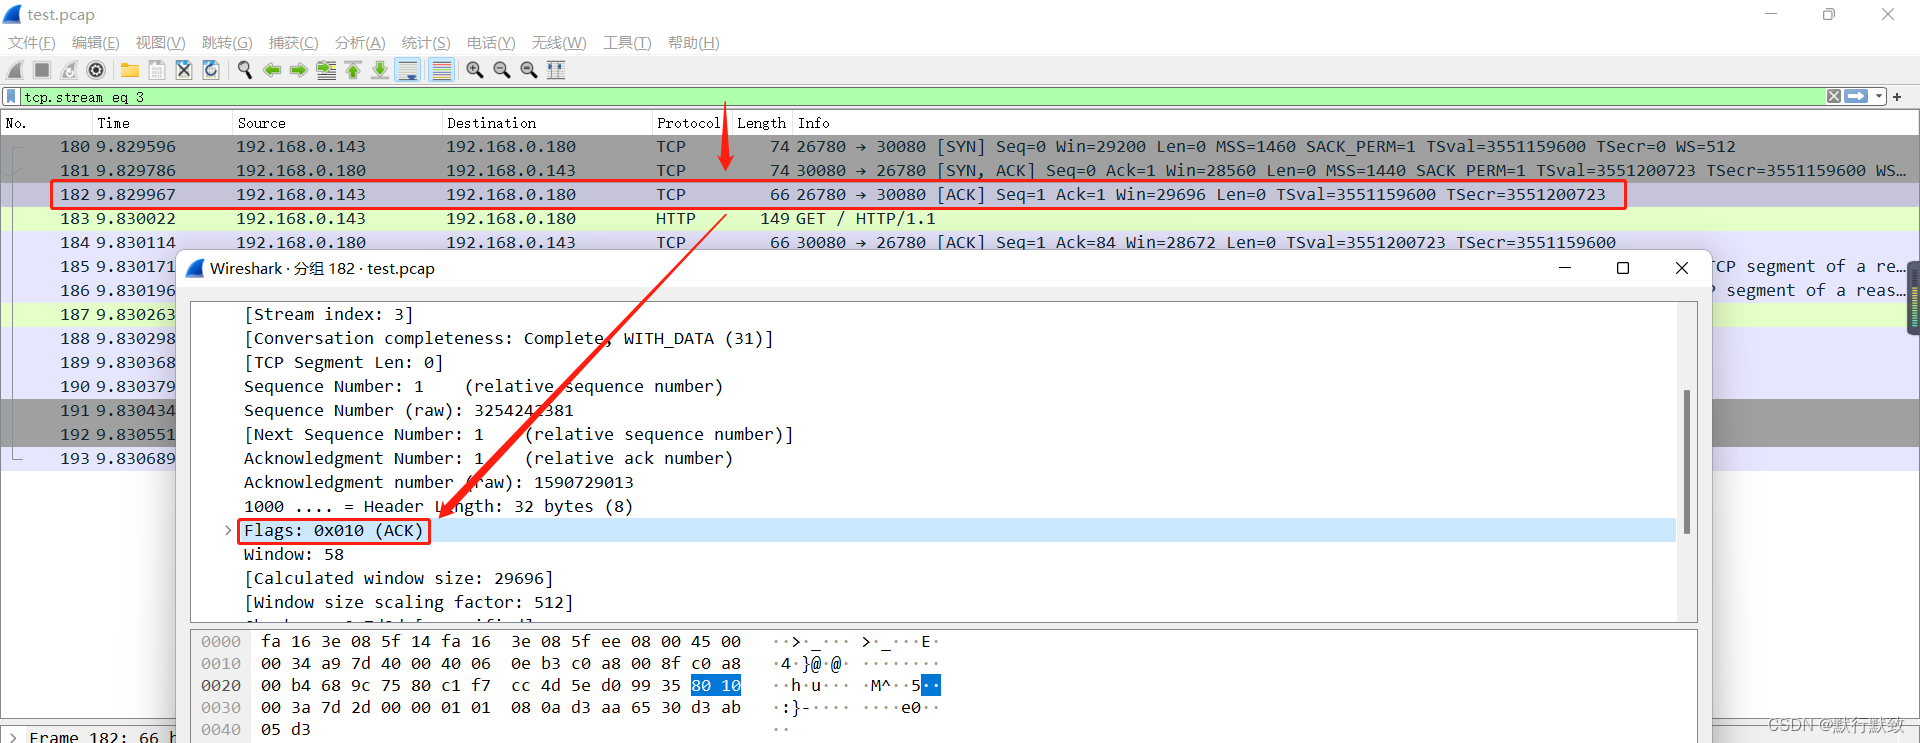The width and height of the screenshot is (1920, 743).
Task: Select the Sequence Number (raw) line
Action: pyautogui.click(x=409, y=411)
